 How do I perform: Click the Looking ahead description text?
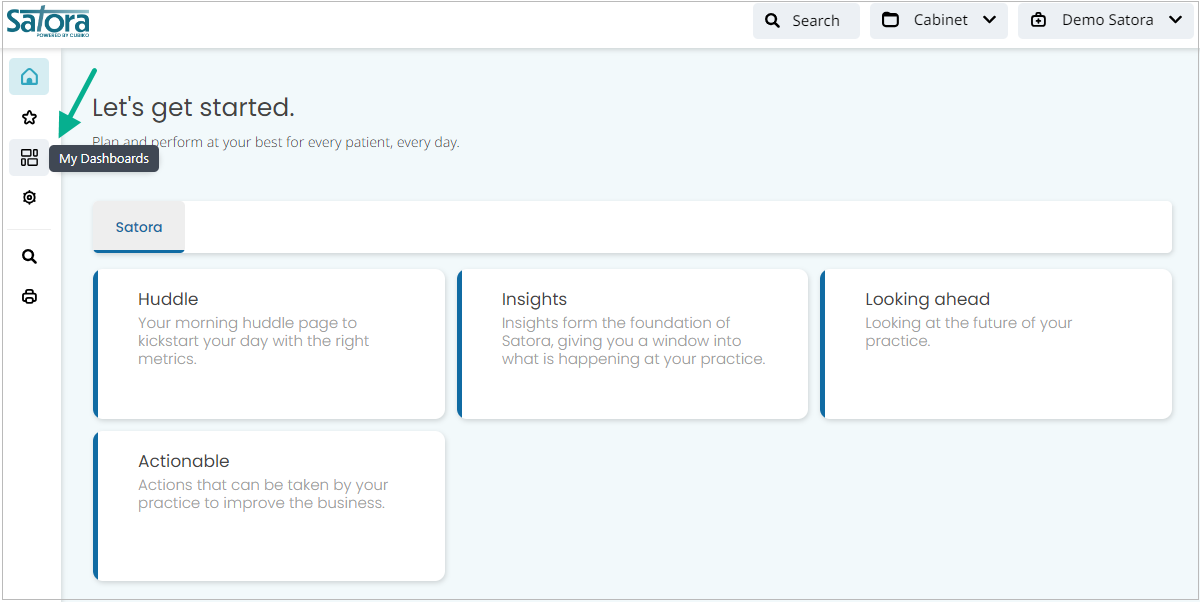(968, 332)
